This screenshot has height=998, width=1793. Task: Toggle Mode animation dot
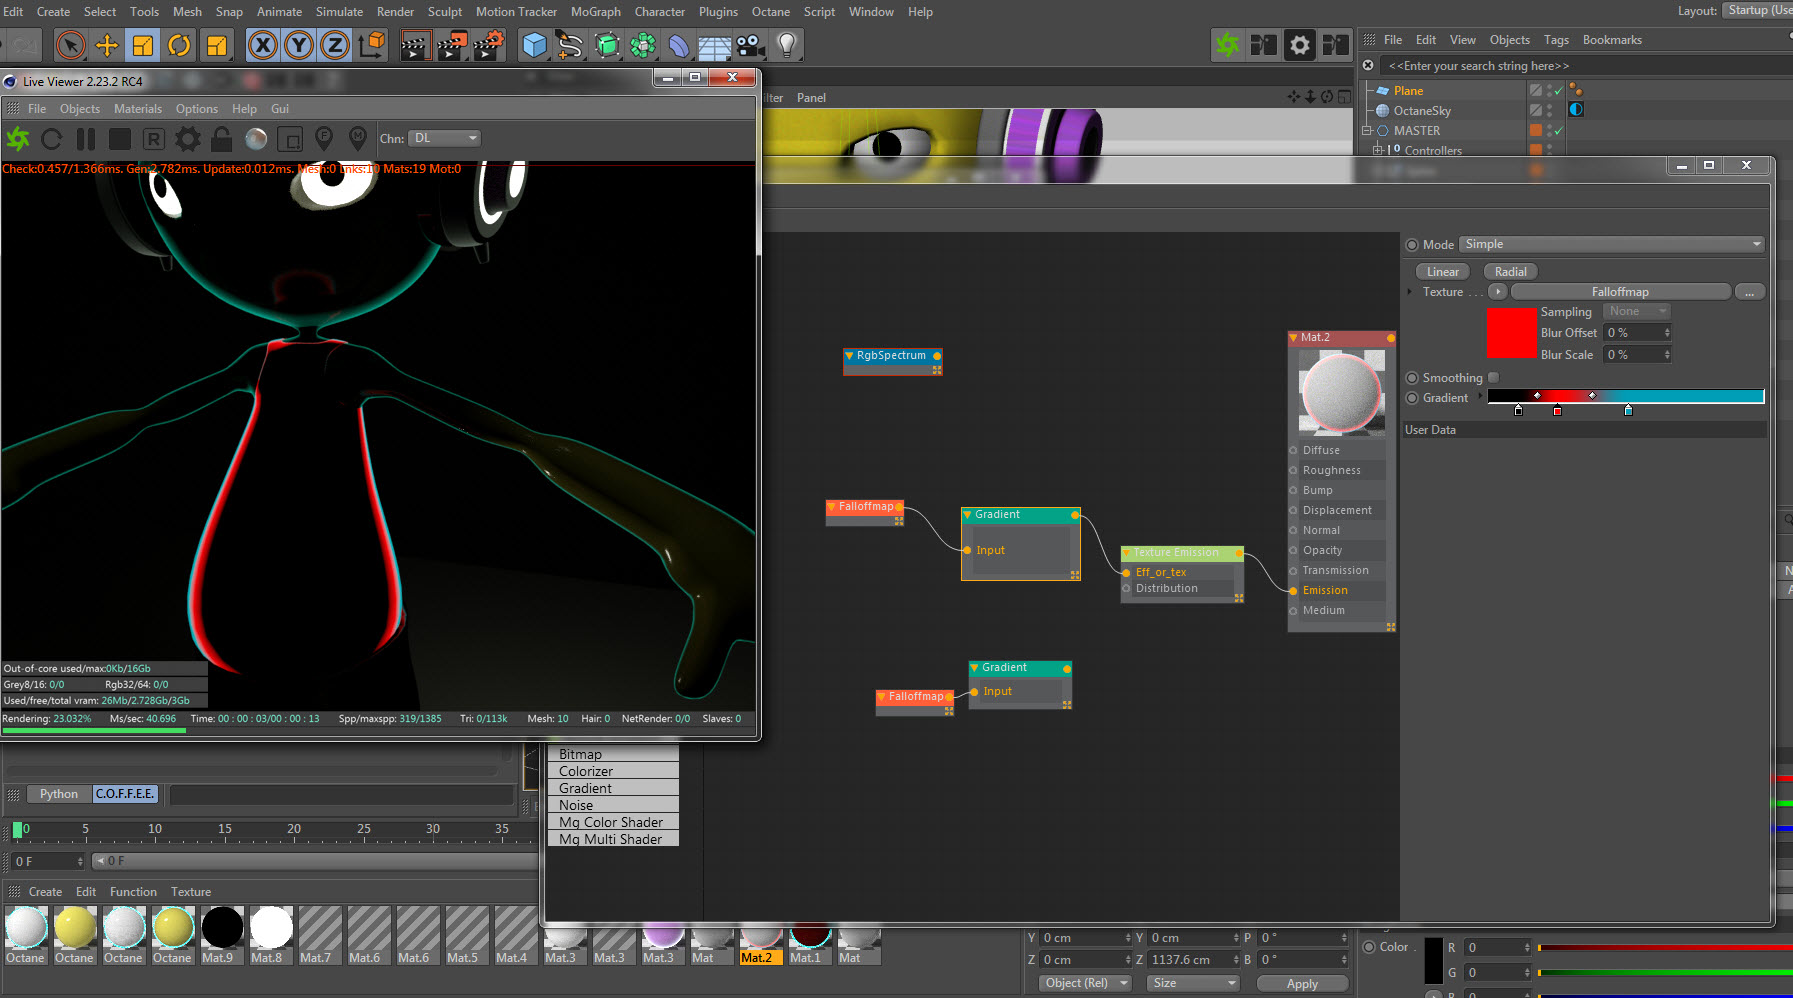click(x=1412, y=245)
